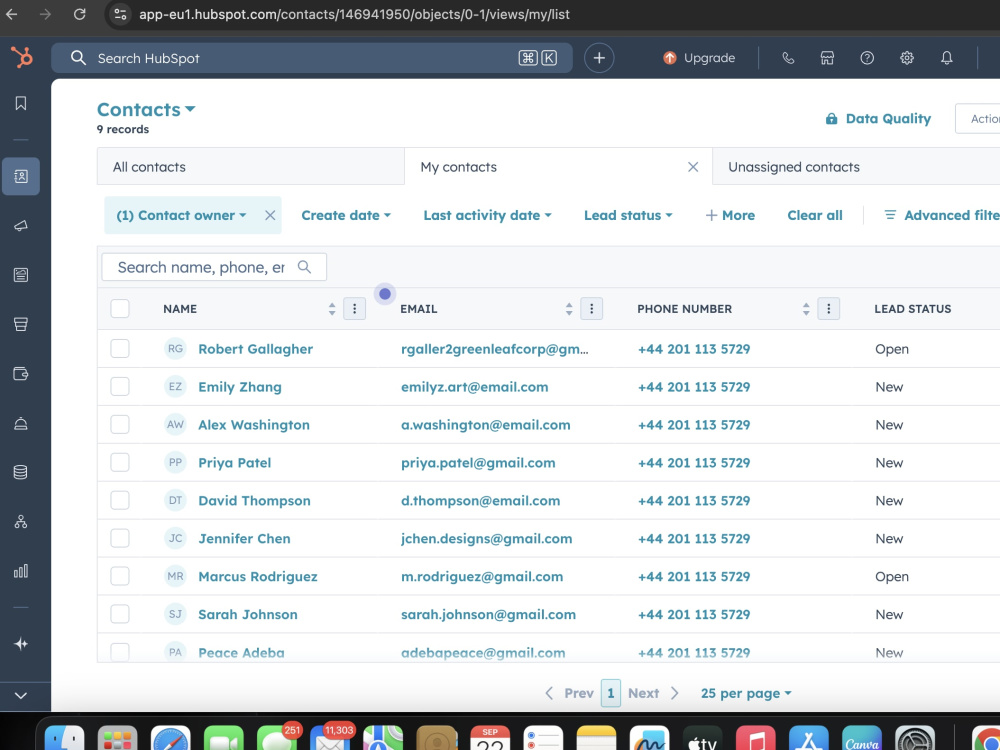Open the Marketplace store icon
The height and width of the screenshot is (750, 1000).
(x=827, y=58)
